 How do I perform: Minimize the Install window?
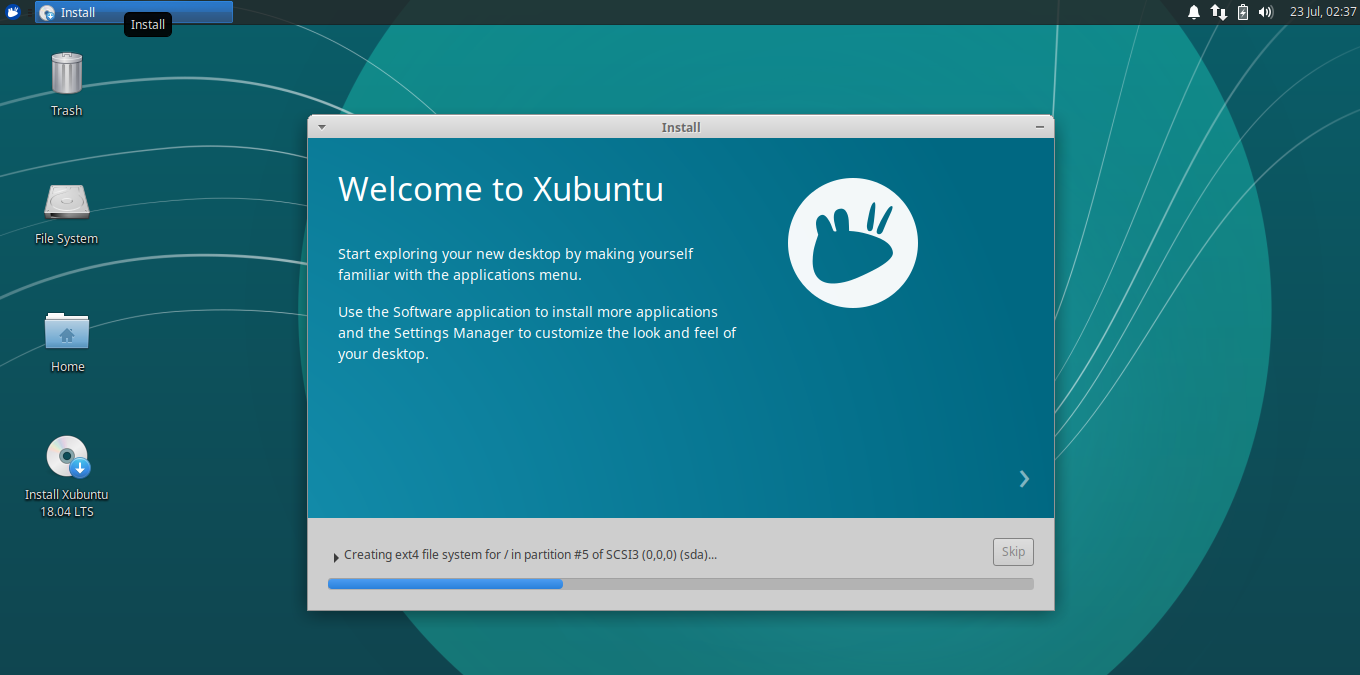[1040, 127]
